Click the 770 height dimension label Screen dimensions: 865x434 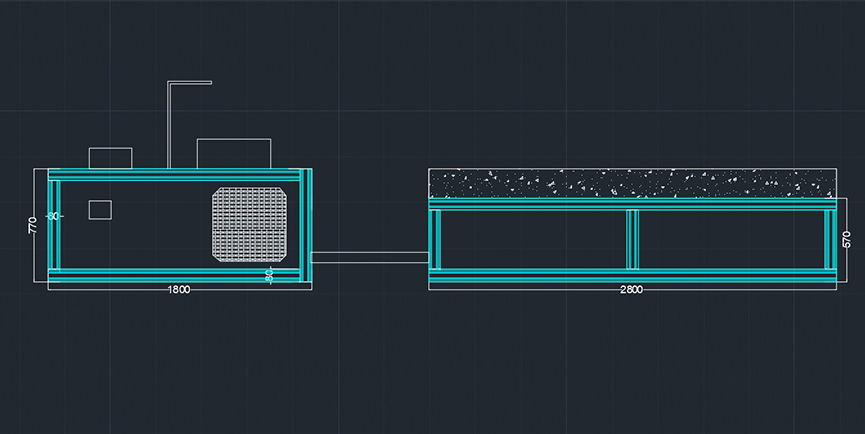[33, 225]
